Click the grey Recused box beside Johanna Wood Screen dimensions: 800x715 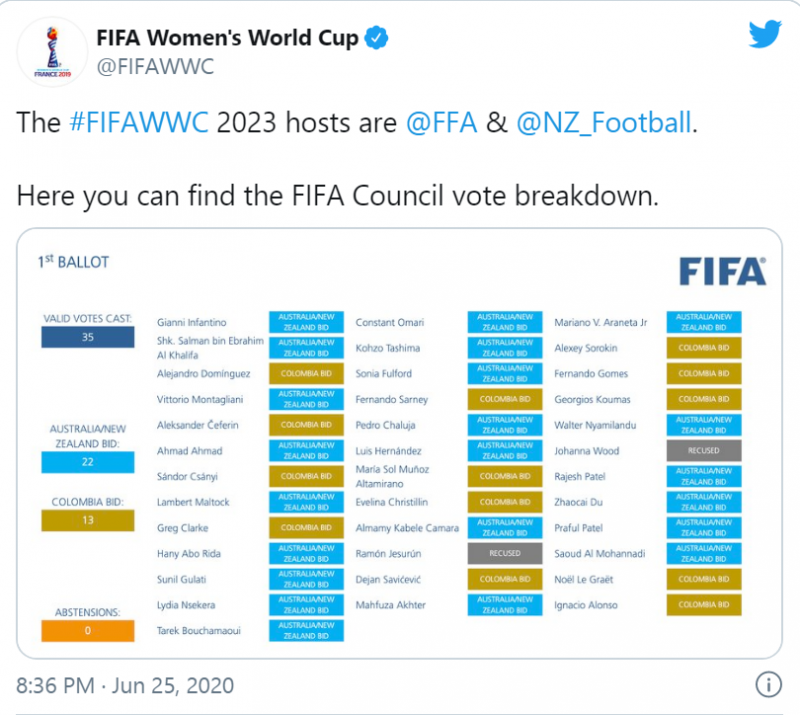pyautogui.click(x=704, y=451)
